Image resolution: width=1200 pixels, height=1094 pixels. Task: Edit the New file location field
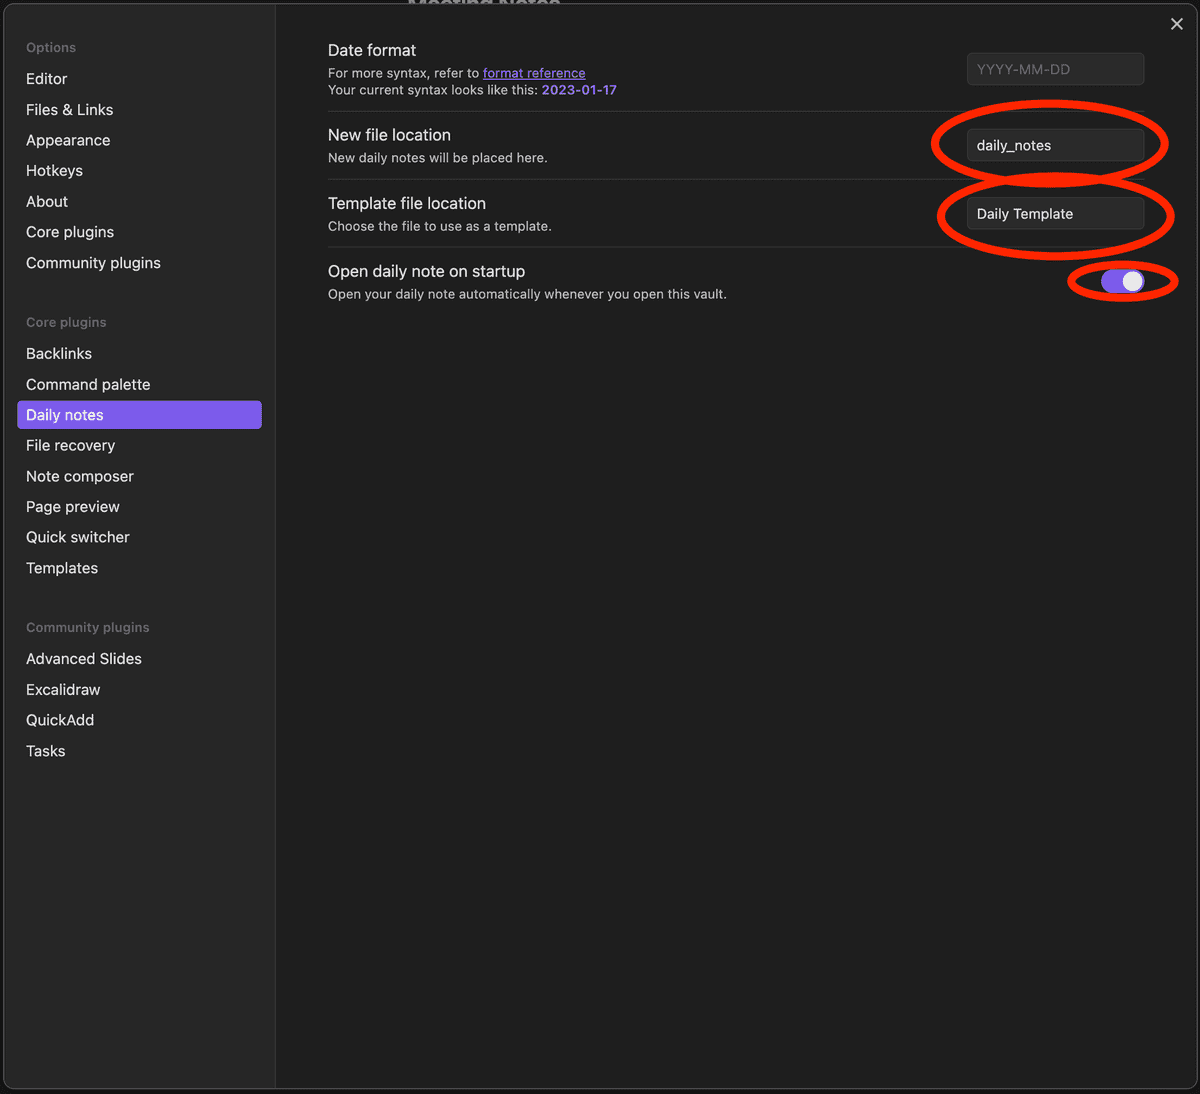point(1055,145)
